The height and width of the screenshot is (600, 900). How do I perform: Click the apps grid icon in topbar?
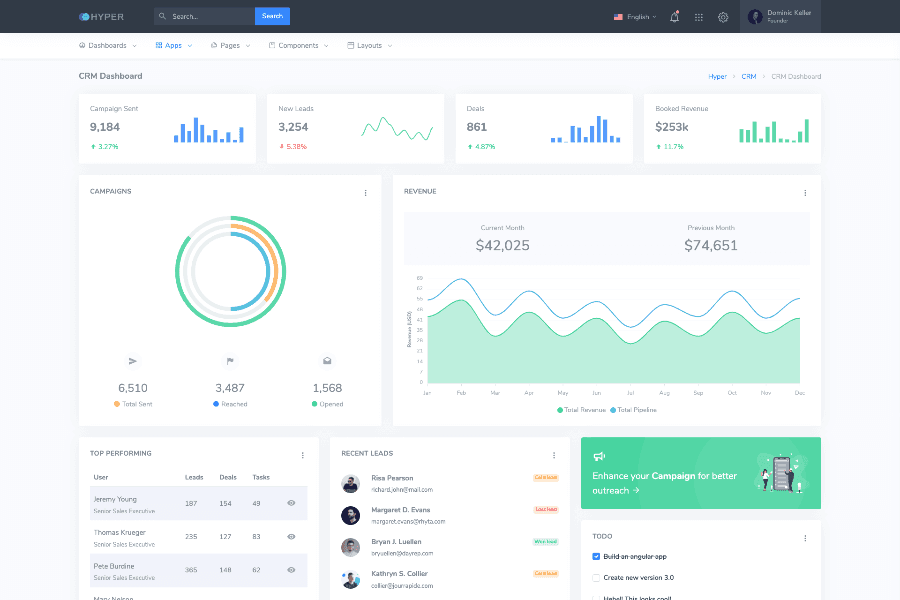tap(698, 17)
